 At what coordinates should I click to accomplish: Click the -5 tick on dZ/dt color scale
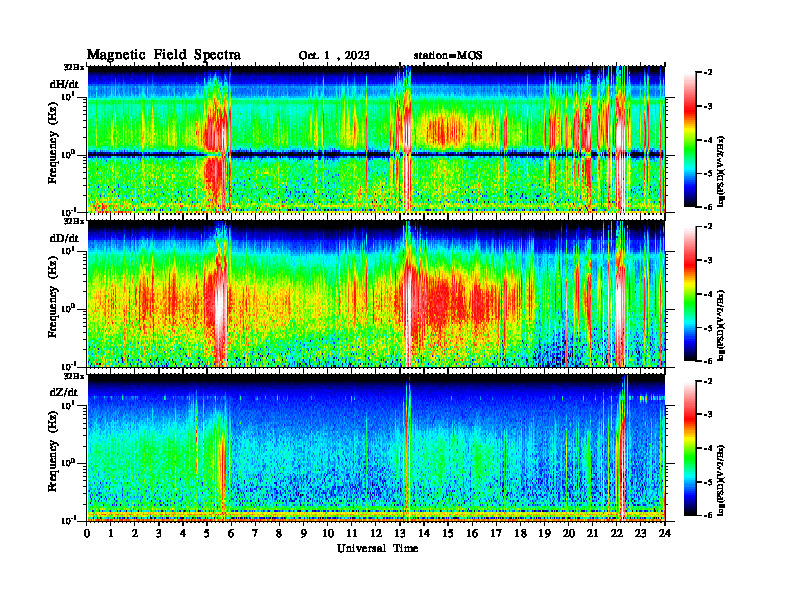click(x=706, y=482)
